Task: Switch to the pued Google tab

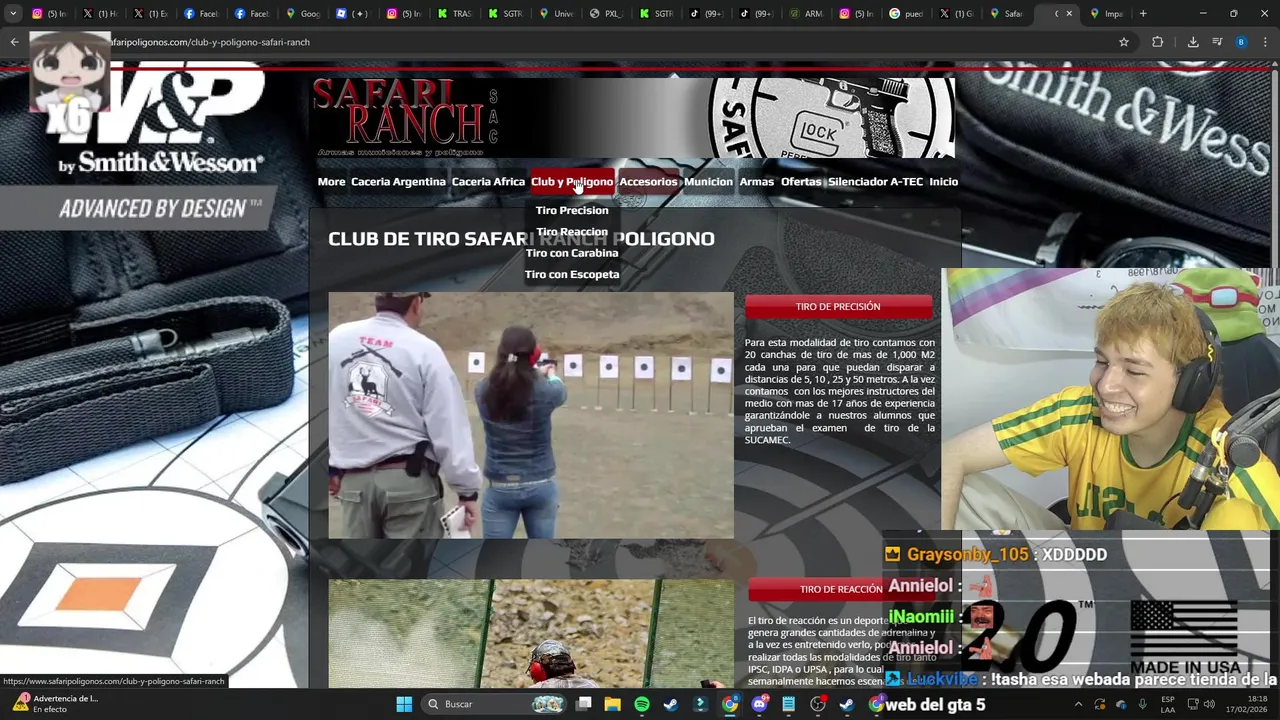Action: coord(907,14)
